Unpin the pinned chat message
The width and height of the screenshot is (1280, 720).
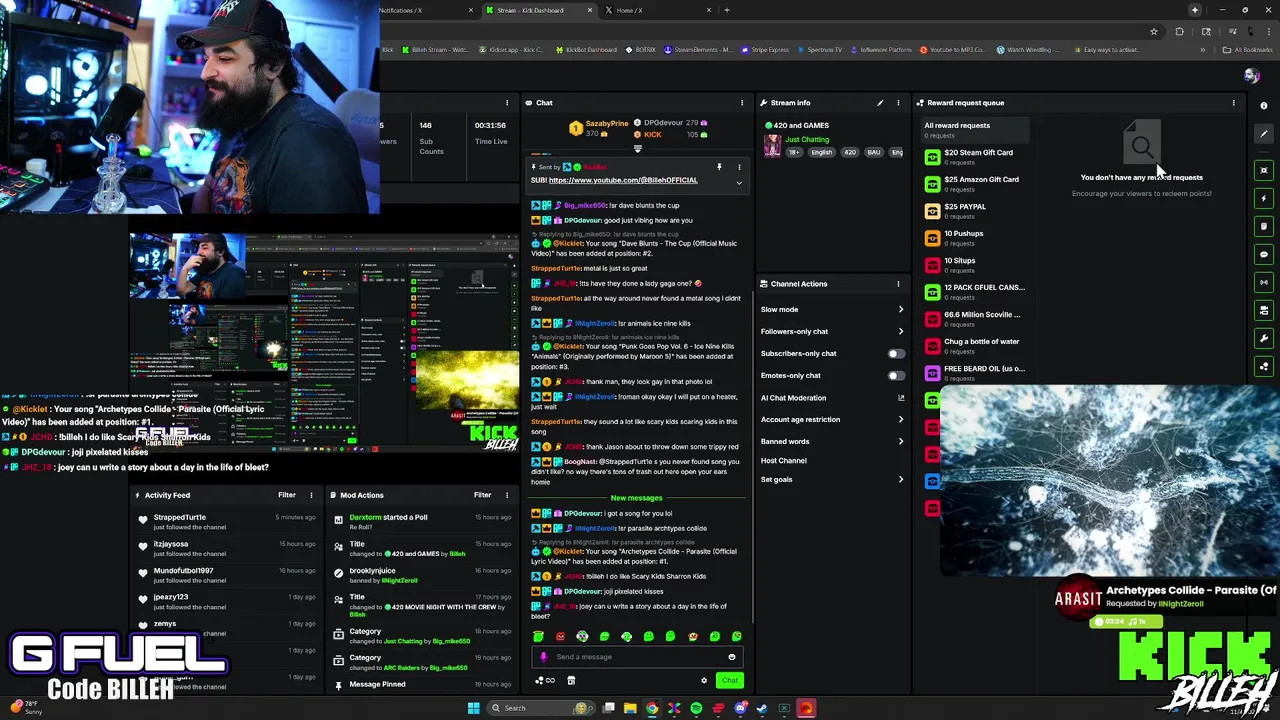coord(719,167)
